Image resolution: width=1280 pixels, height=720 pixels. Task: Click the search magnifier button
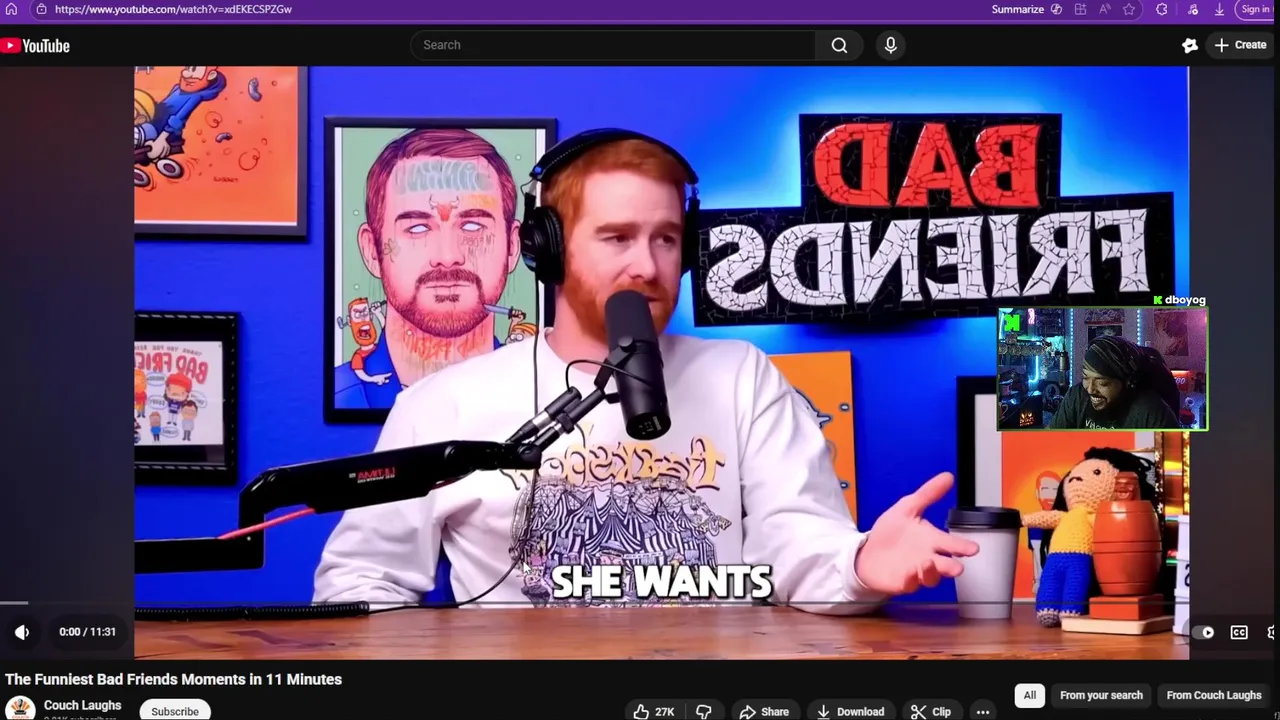(839, 45)
